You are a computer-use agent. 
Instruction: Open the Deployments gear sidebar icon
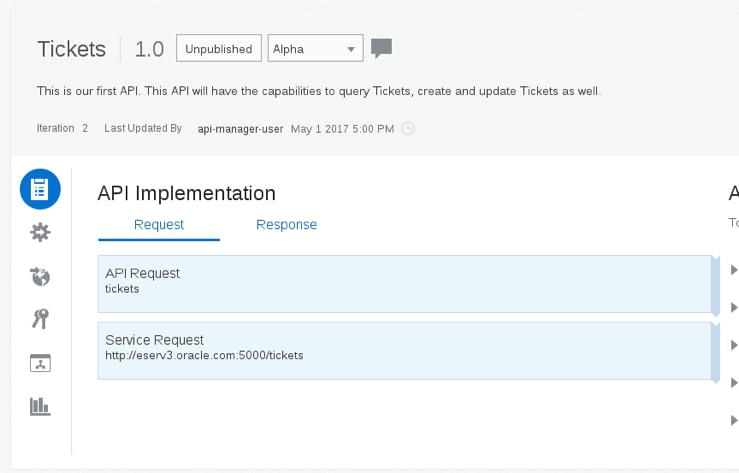40,232
